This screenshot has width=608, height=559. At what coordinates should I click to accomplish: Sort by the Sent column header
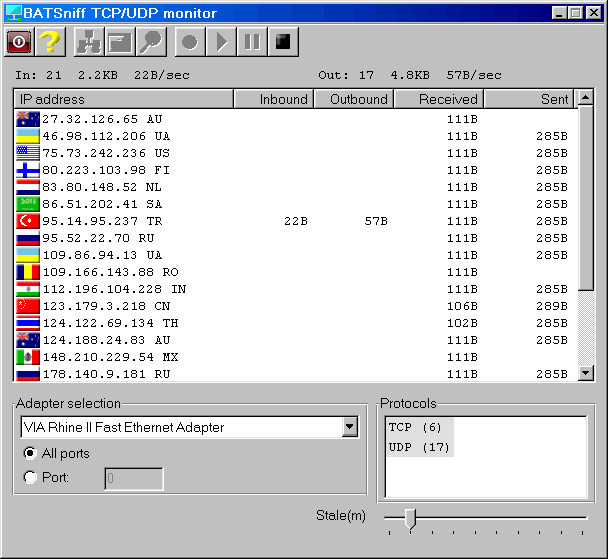point(529,99)
